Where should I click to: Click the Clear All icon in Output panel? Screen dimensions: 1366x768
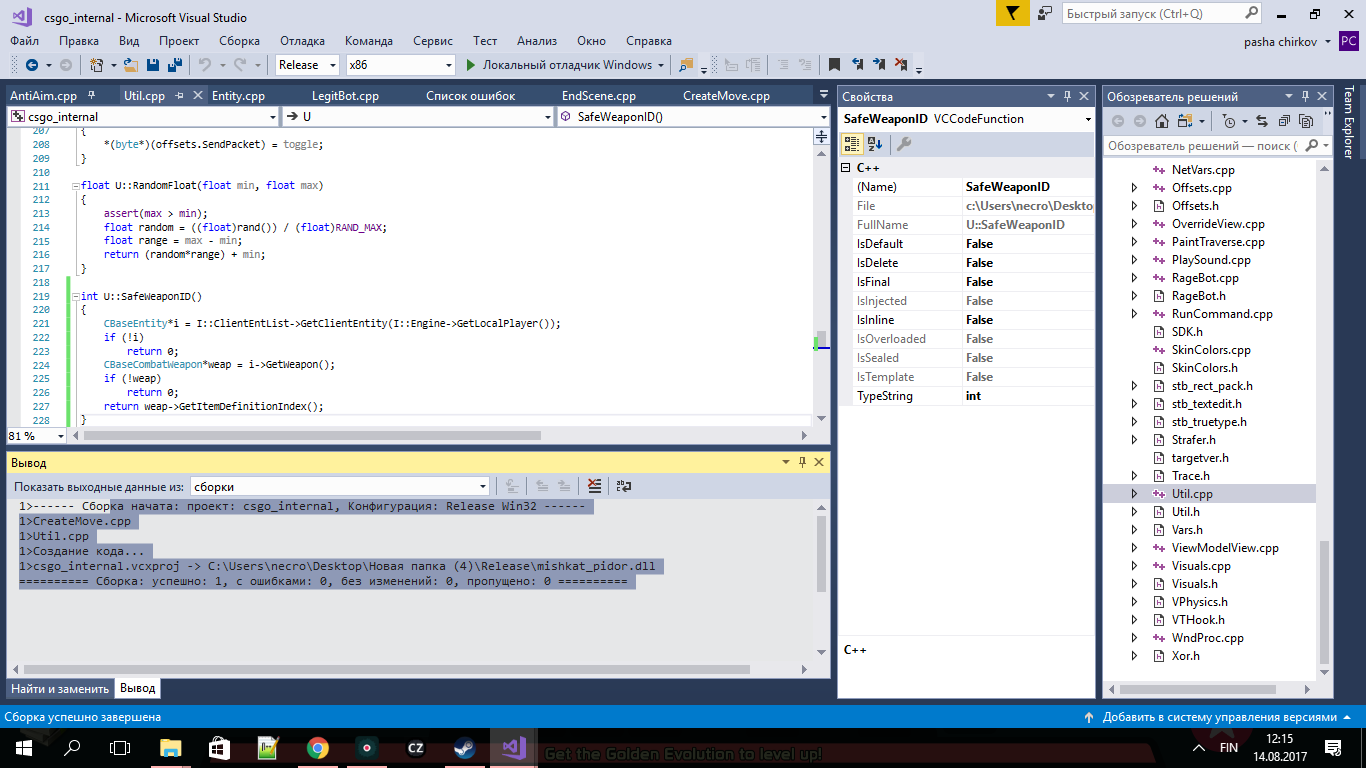tap(595, 486)
